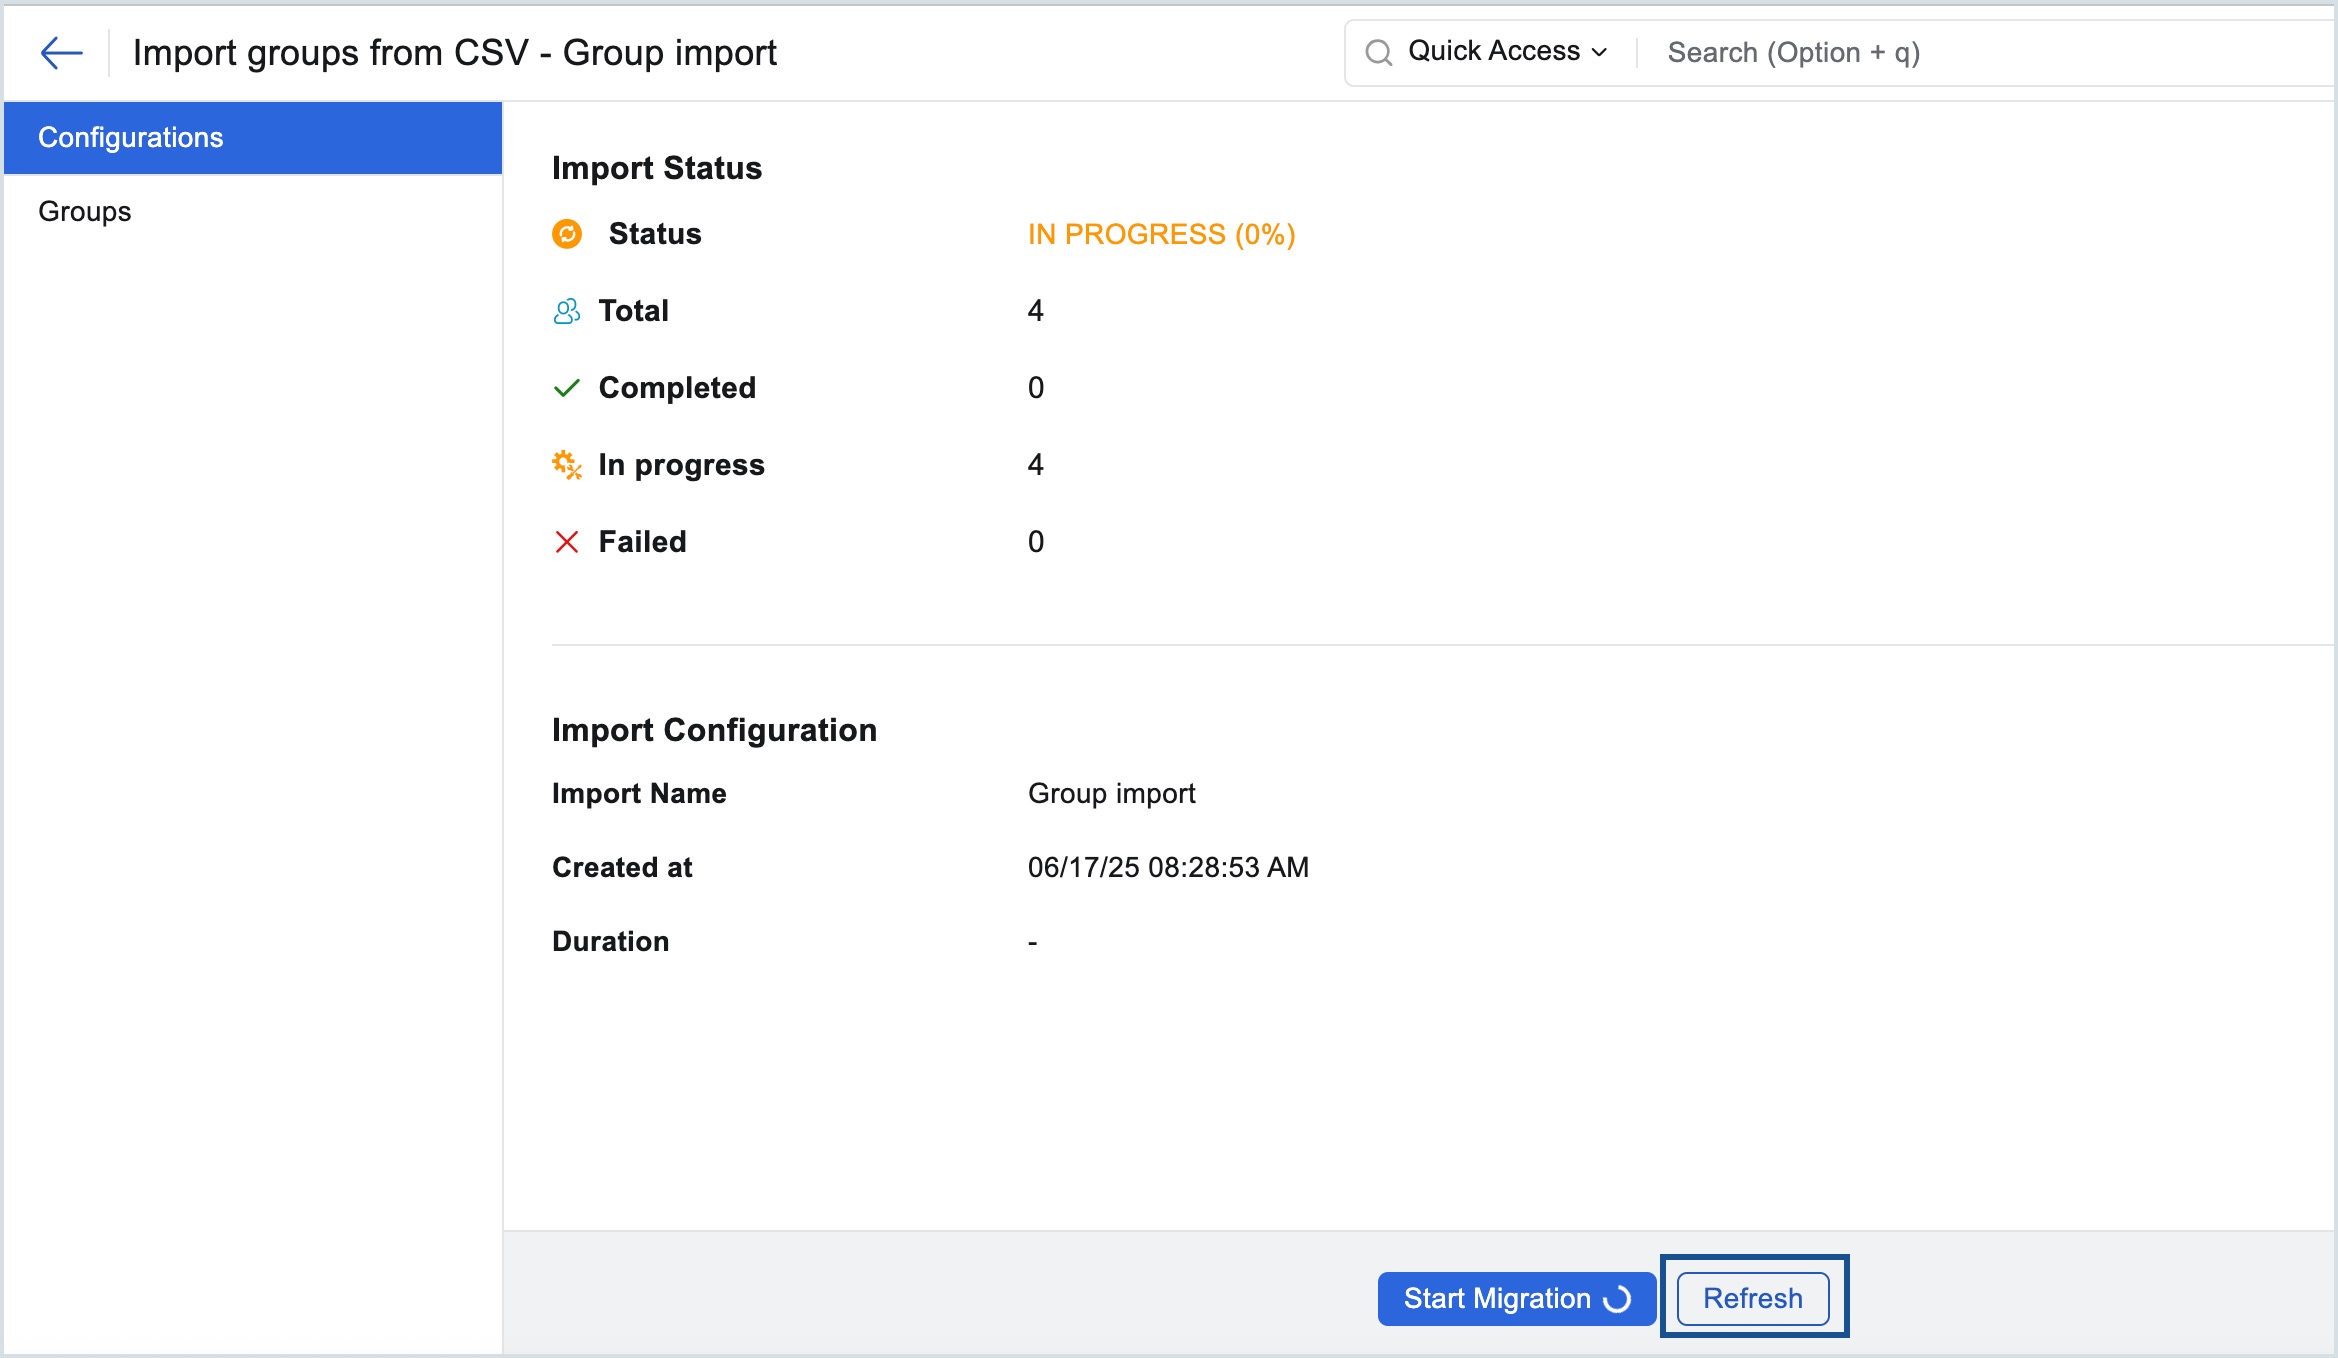Expand the Quick Access dropdown
This screenshot has width=2338, height=1358.
click(1494, 51)
